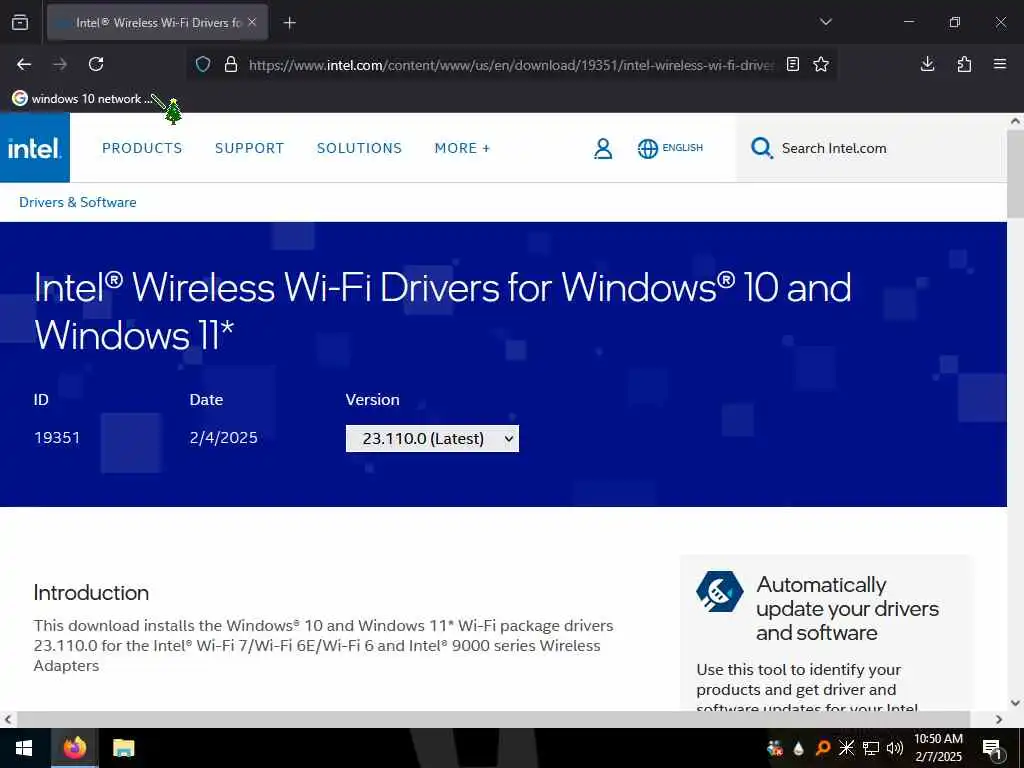Click the Intel driver support assistant icon
This screenshot has width=1024, height=768.
[720, 592]
